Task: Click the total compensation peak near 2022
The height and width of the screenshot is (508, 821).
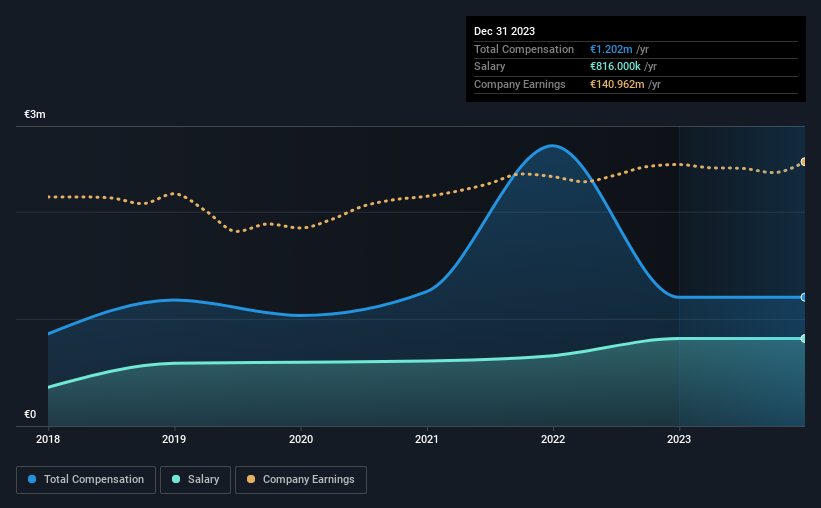Action: point(552,146)
